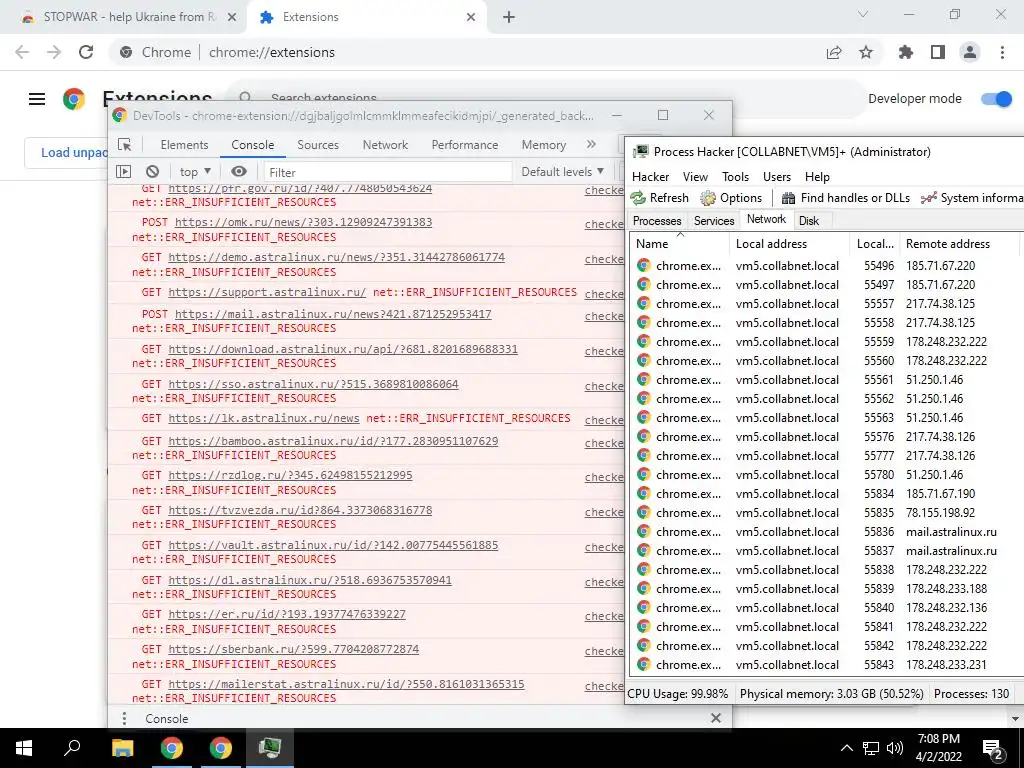Screen dimensions: 1024x768
Task: Open drawer three-dot menu beside Console
Action: (x=124, y=718)
